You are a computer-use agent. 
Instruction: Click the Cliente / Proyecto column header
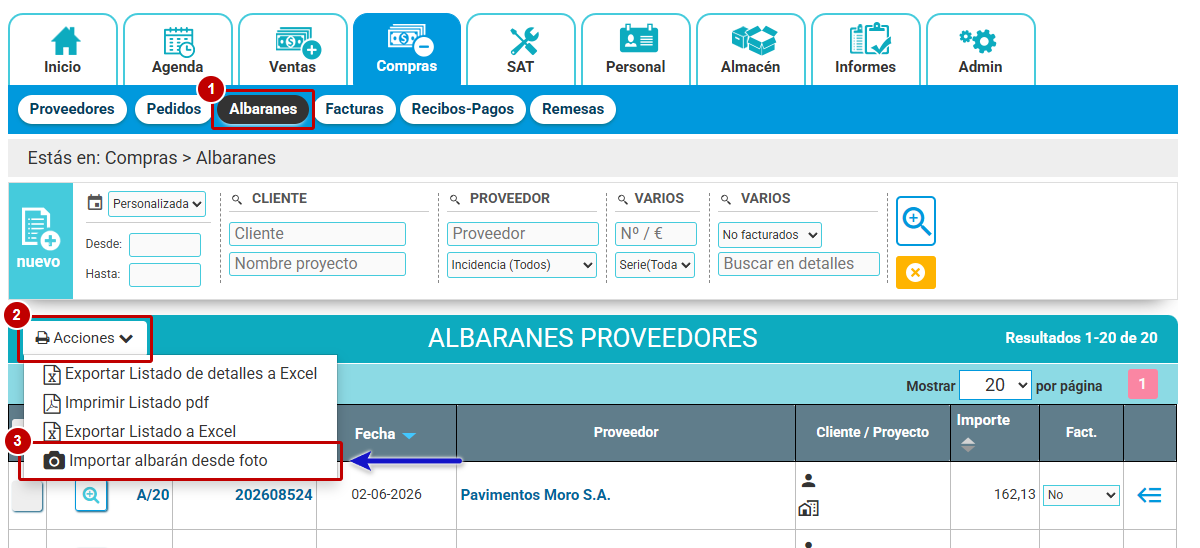(873, 433)
